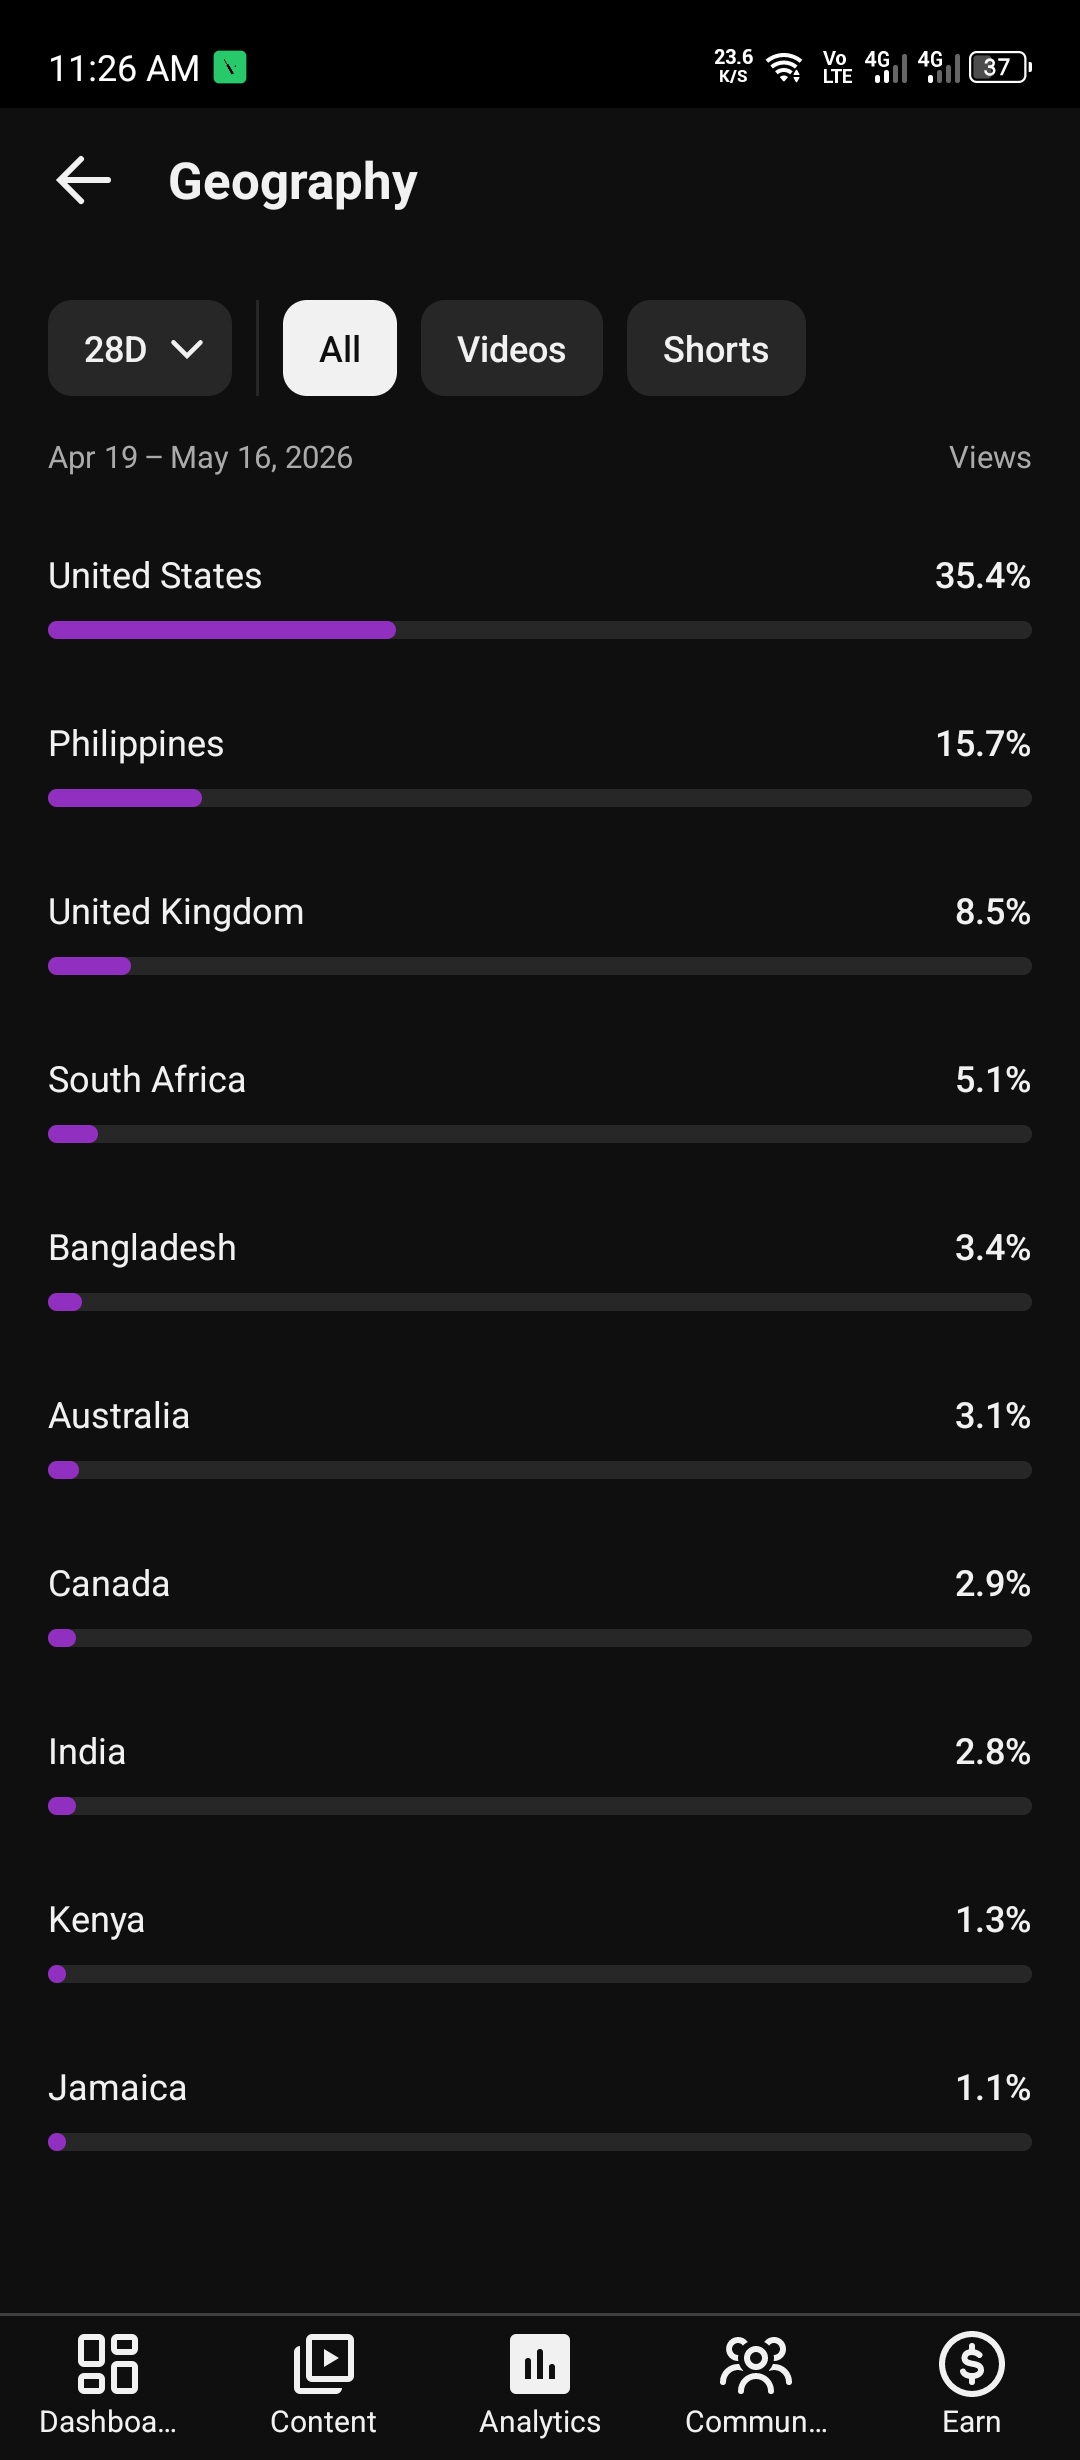
Task: Open the 28D date range dropdown
Action: [x=140, y=348]
